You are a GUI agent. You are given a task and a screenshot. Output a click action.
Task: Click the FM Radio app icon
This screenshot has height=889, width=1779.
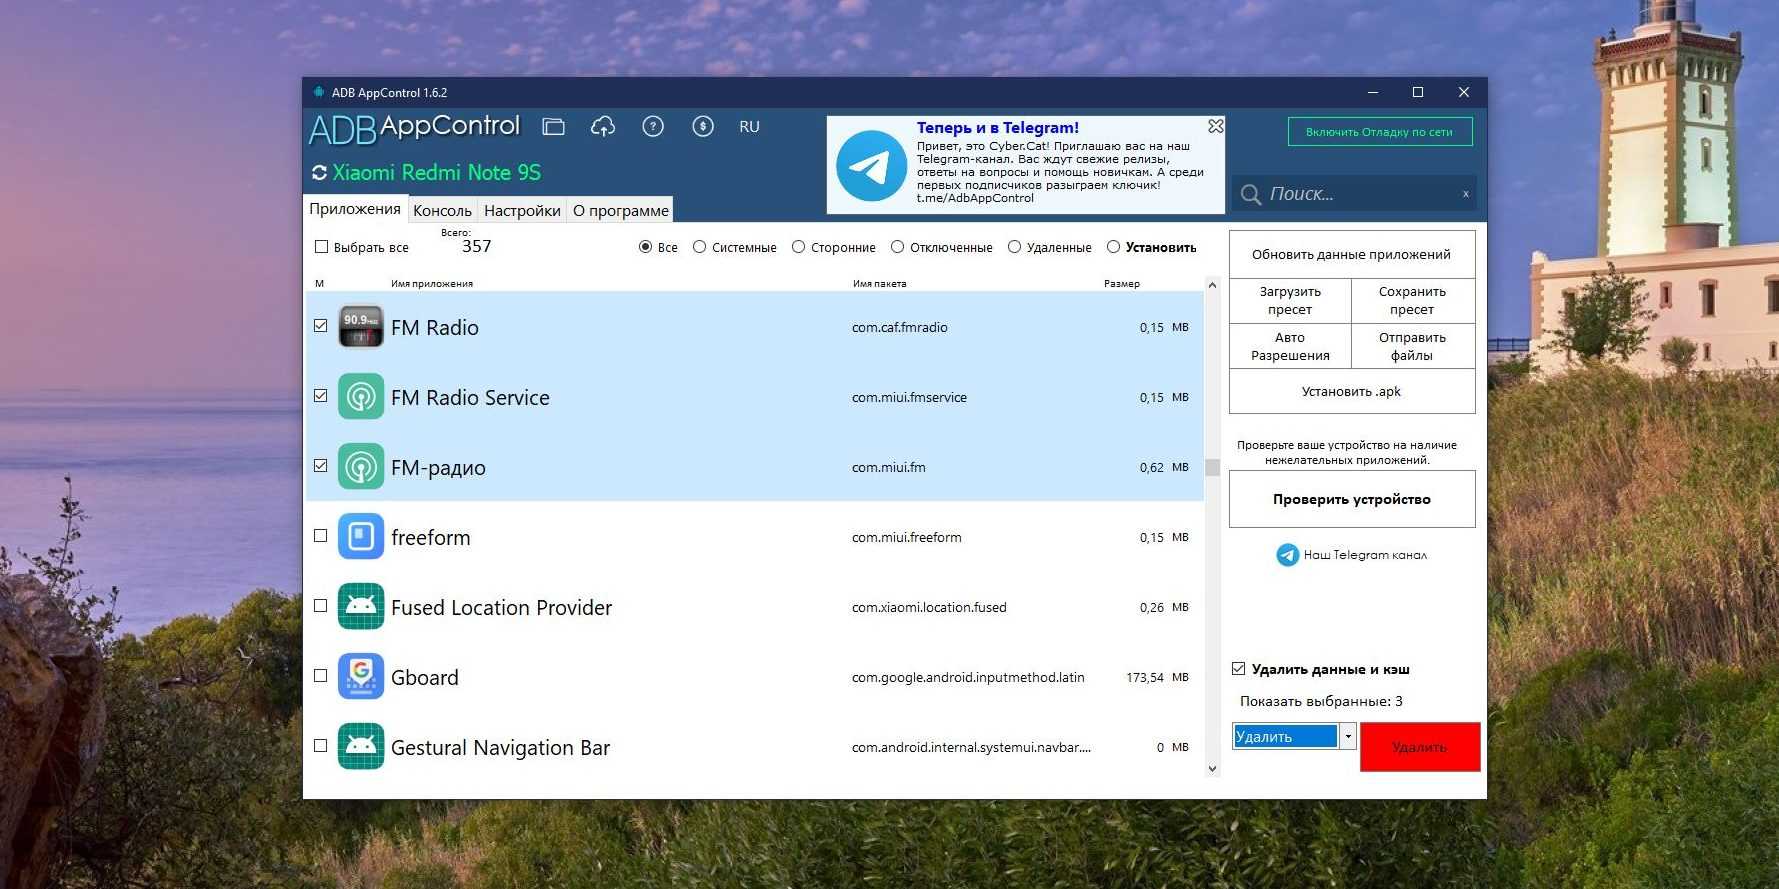[x=361, y=327]
